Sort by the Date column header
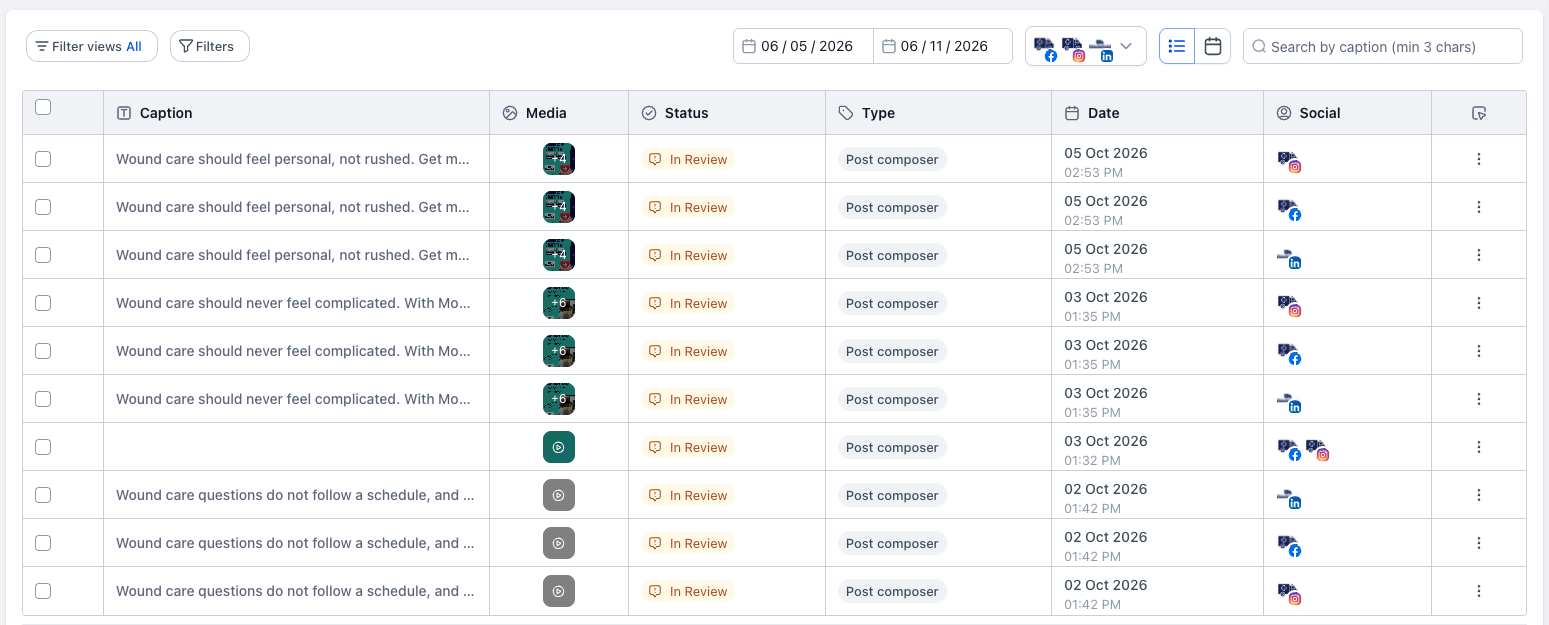This screenshot has height=625, width=1549. [x=1157, y=113]
